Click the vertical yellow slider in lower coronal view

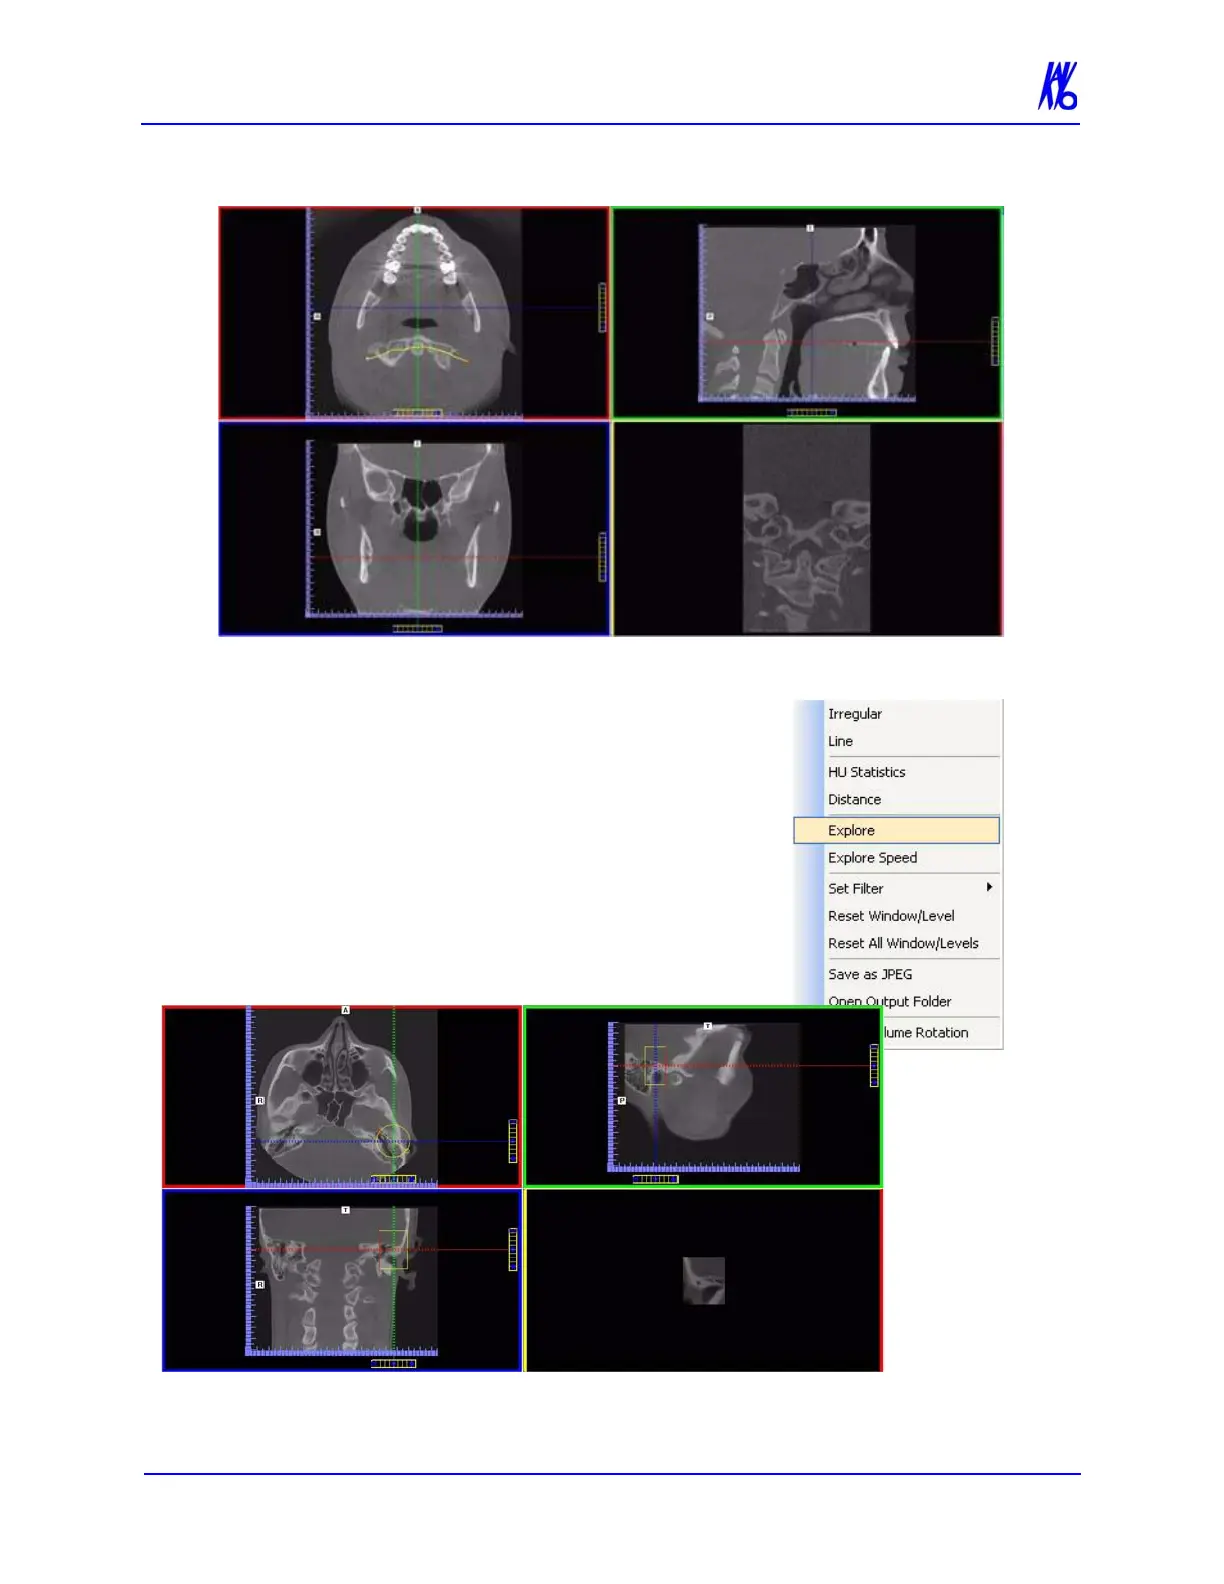coord(513,1249)
